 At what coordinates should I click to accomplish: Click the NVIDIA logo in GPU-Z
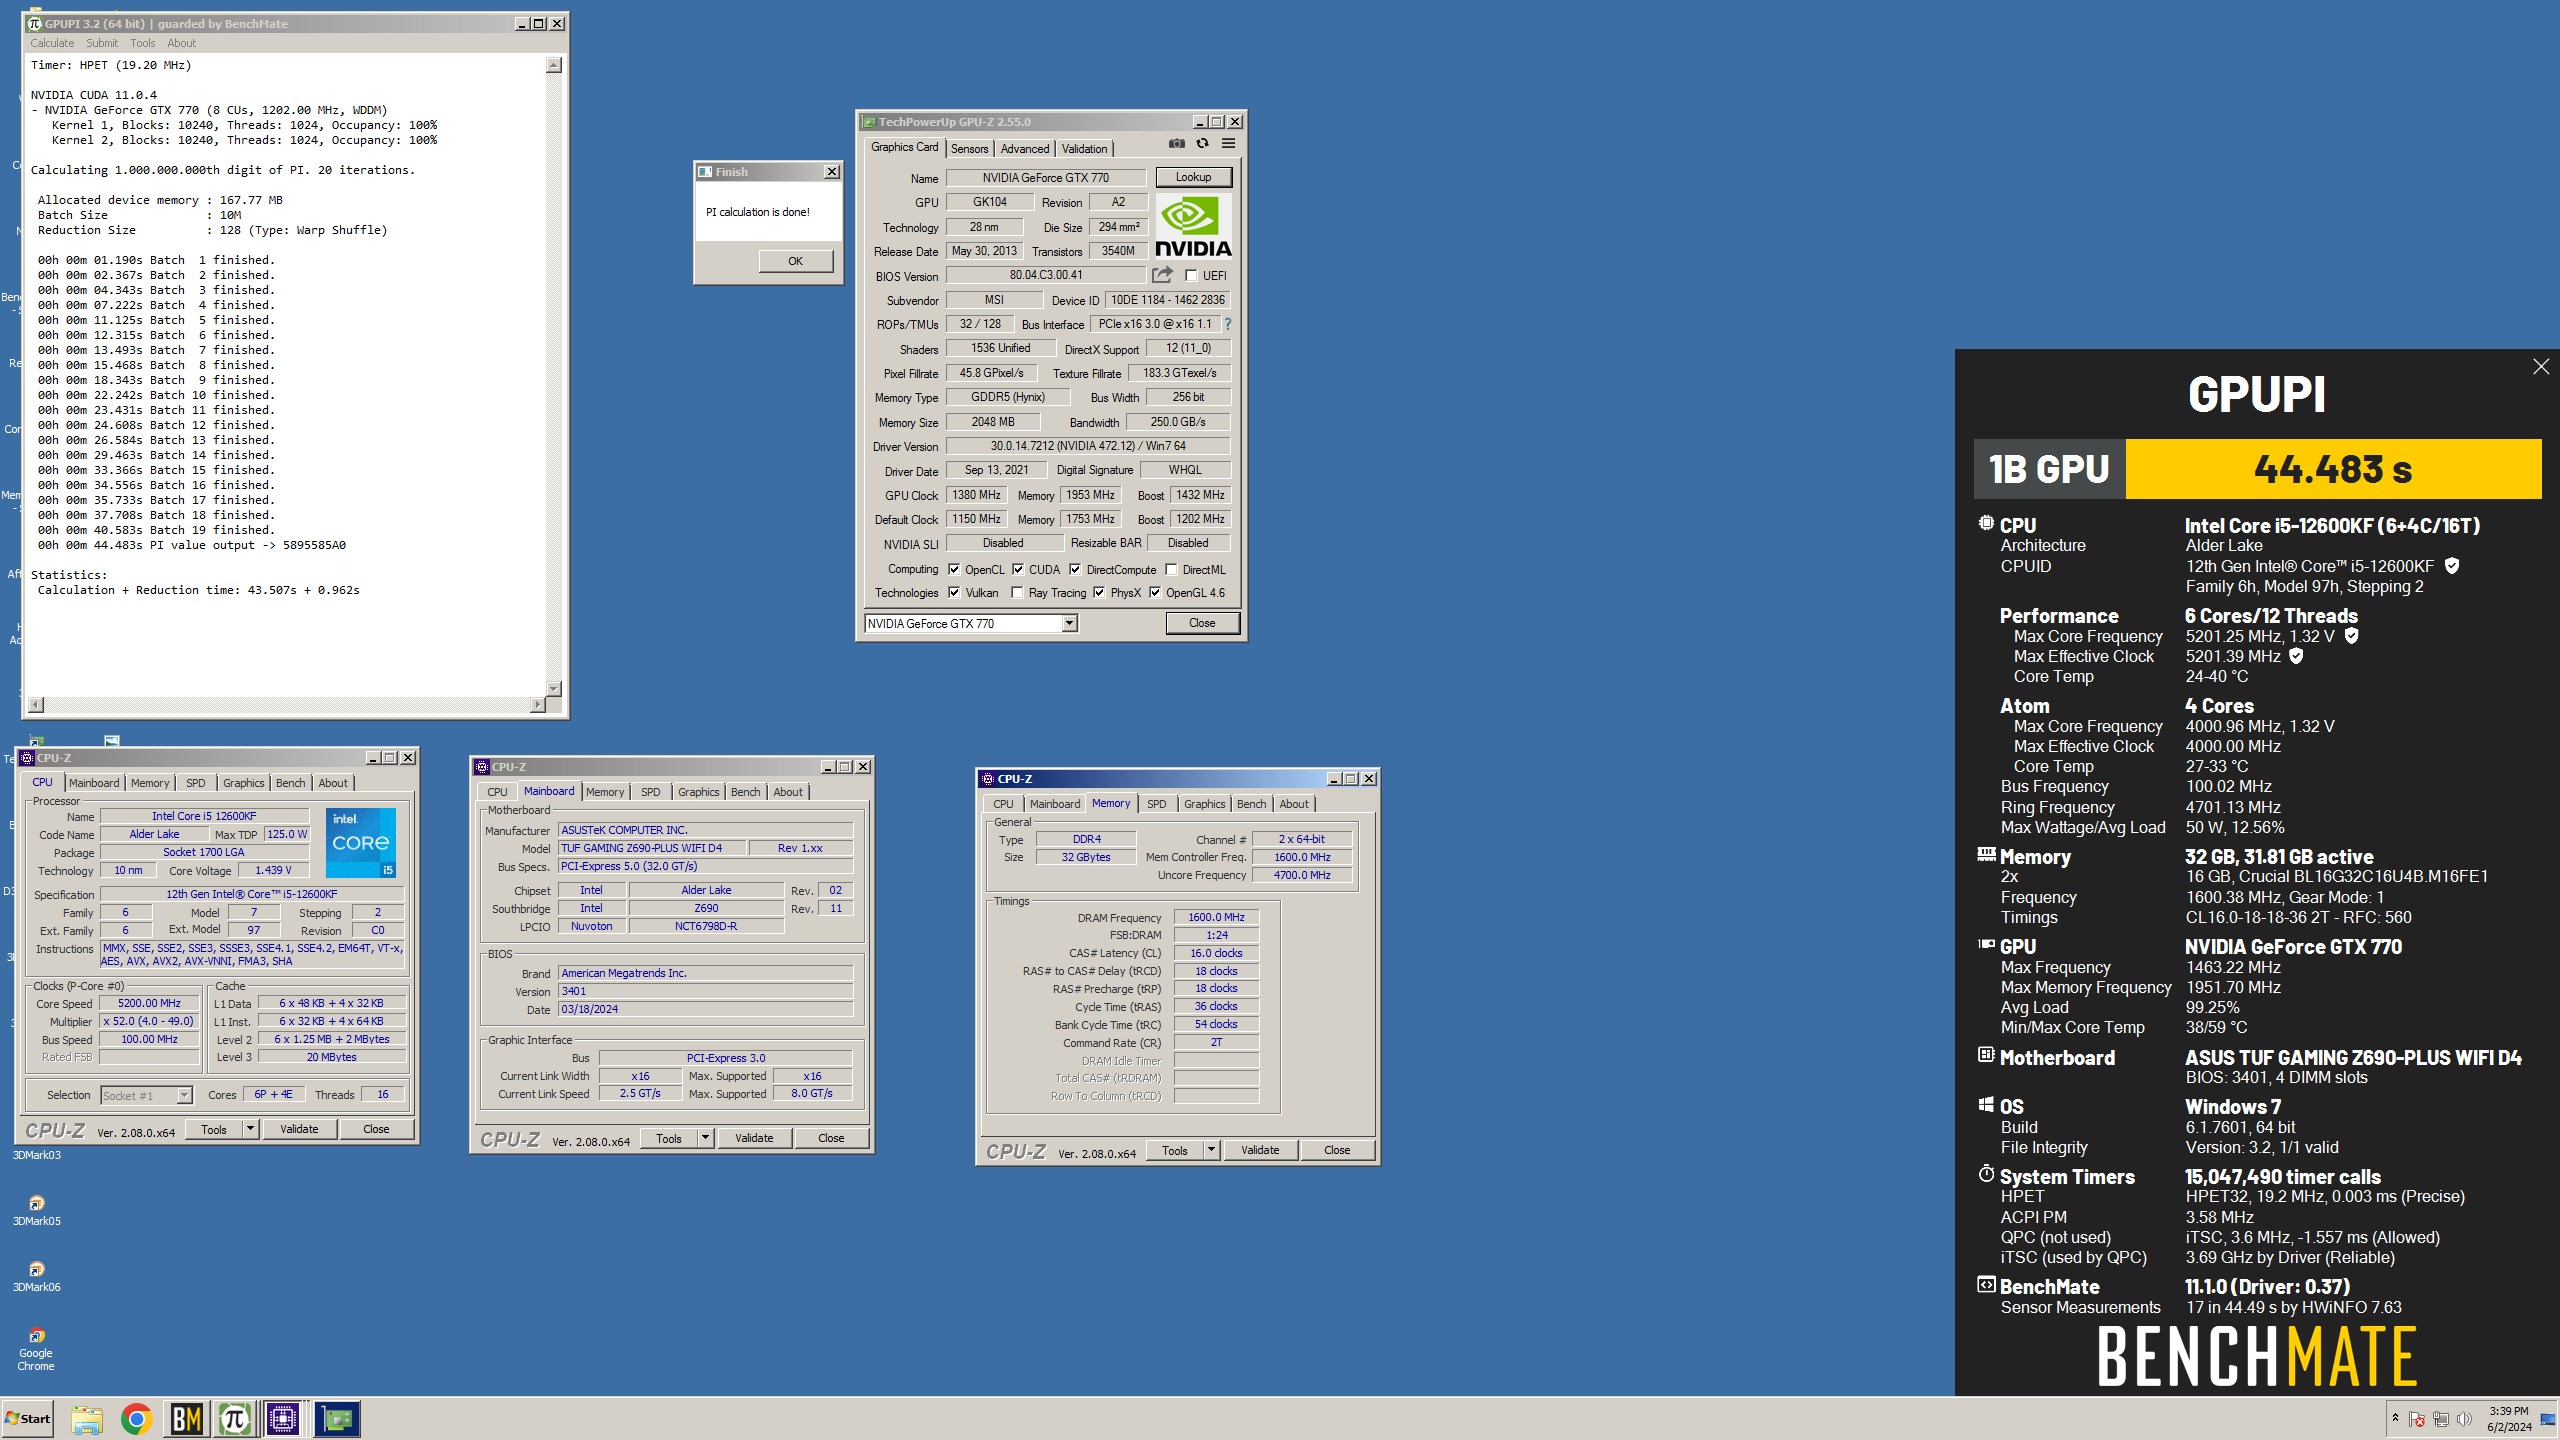click(1193, 227)
